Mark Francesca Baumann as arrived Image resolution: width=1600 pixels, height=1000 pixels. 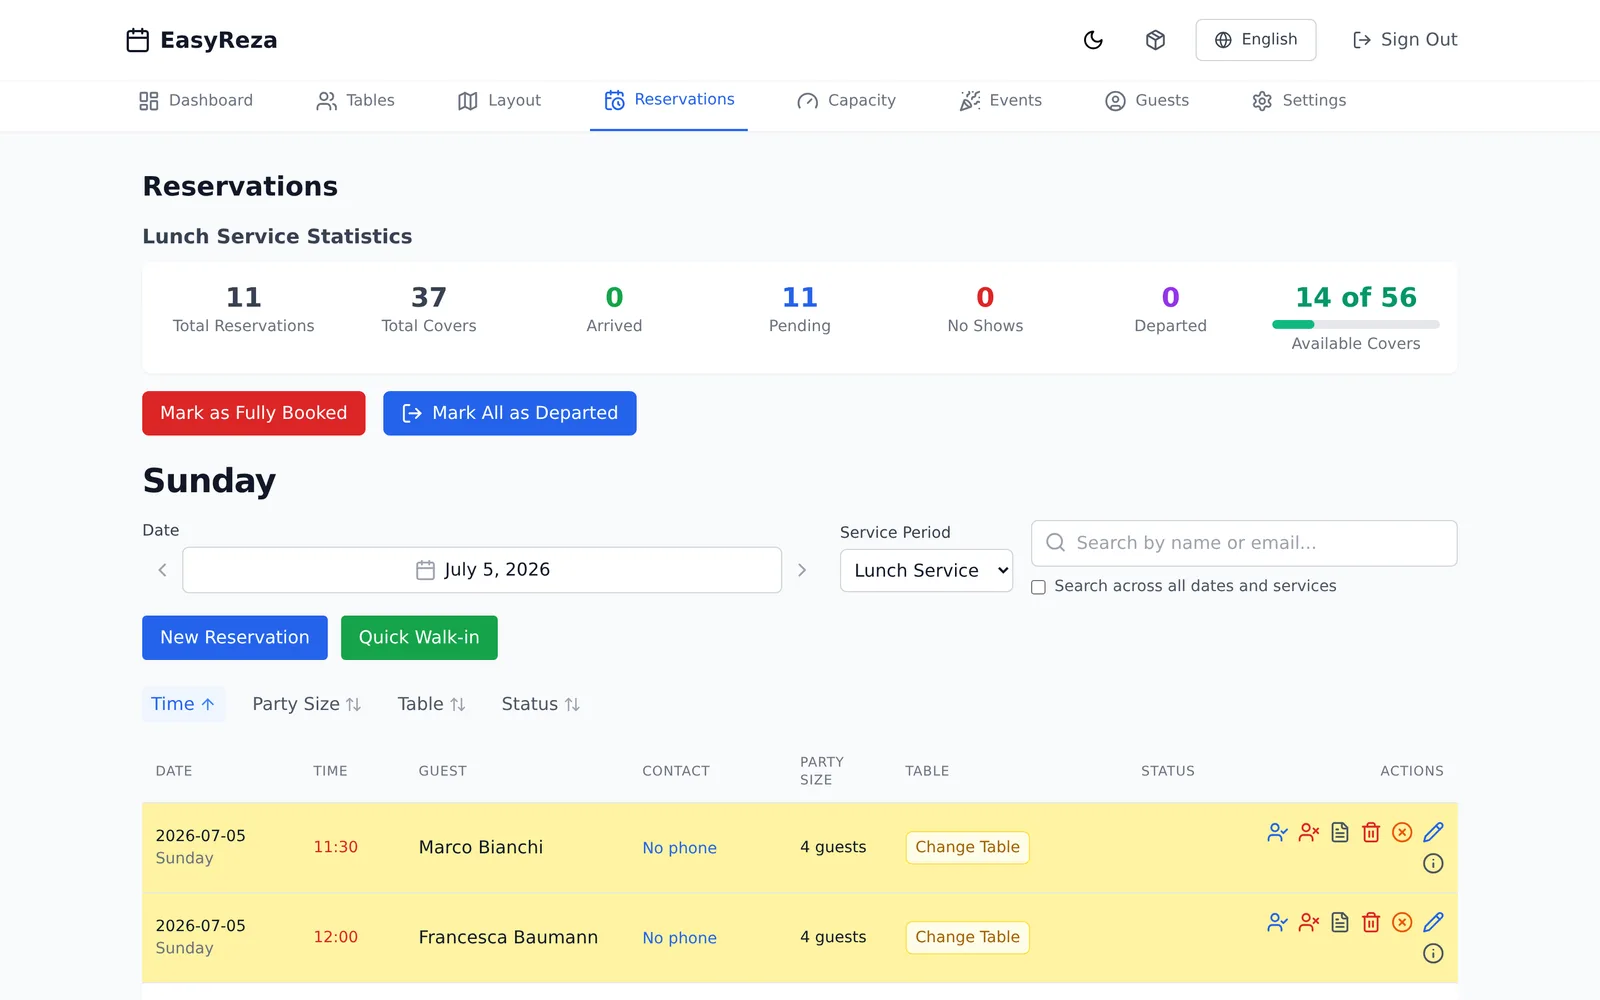(x=1277, y=922)
